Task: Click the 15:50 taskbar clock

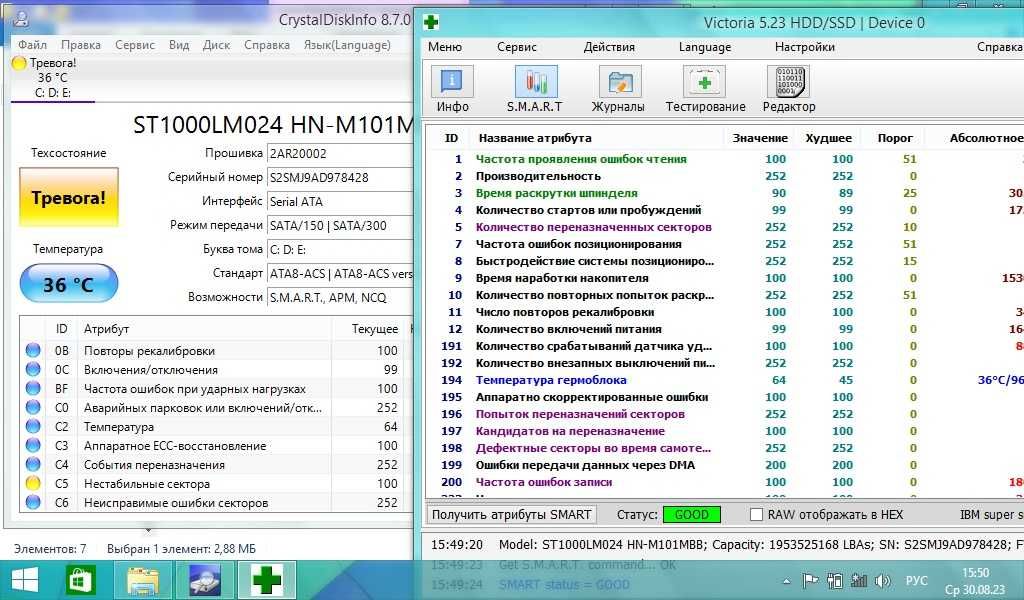Action: [976, 573]
